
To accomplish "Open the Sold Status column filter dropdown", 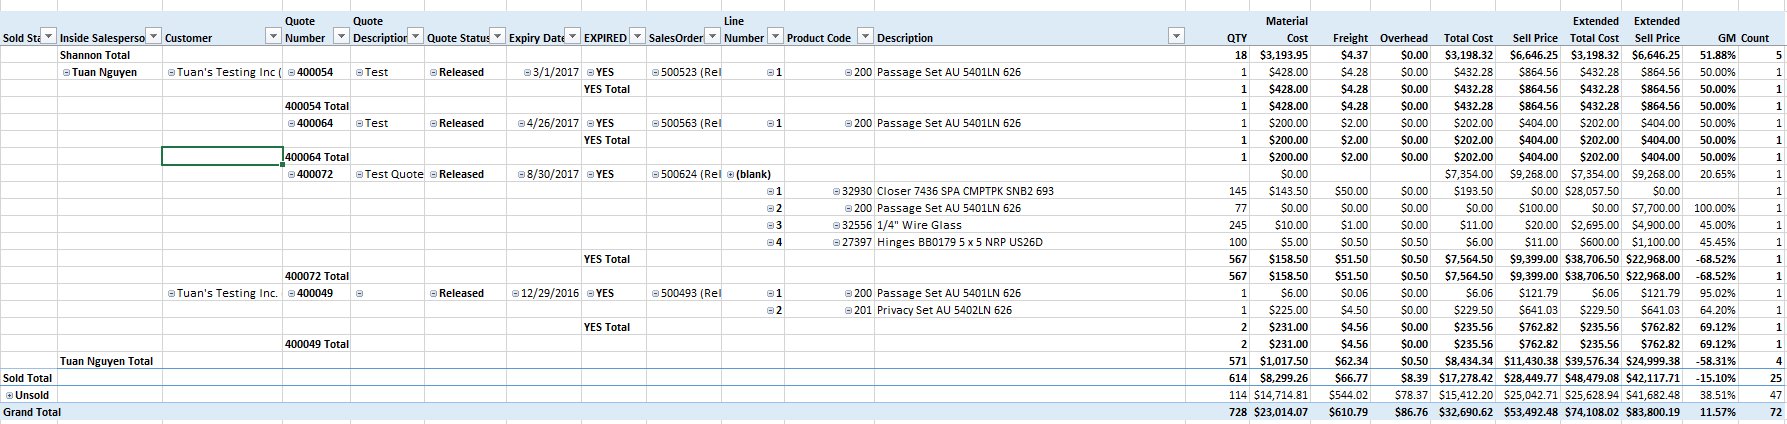I will point(49,37).
